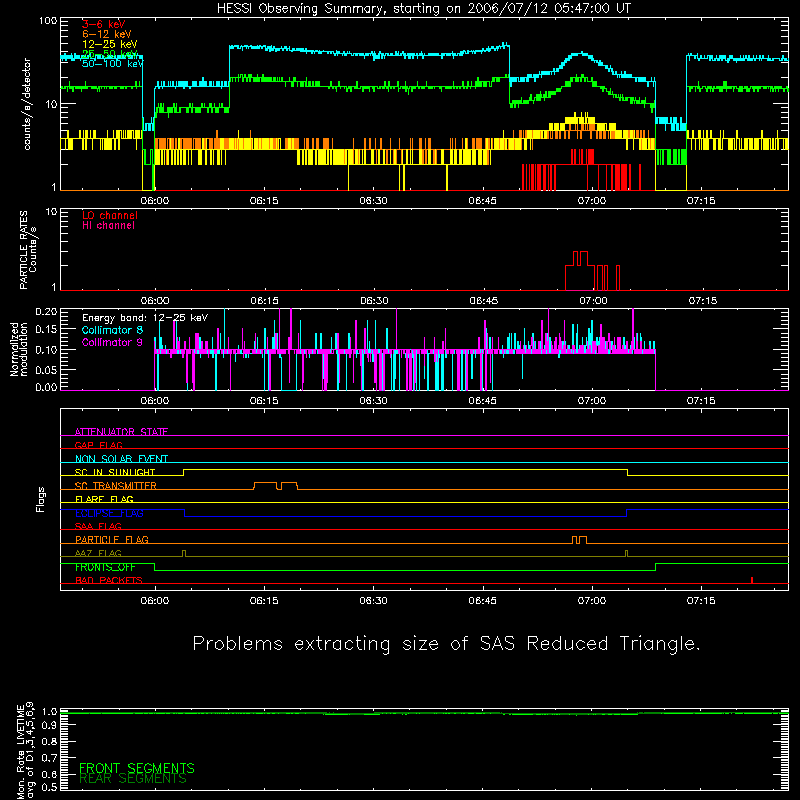Click "0.15" on the modulation axis

tap(46, 330)
